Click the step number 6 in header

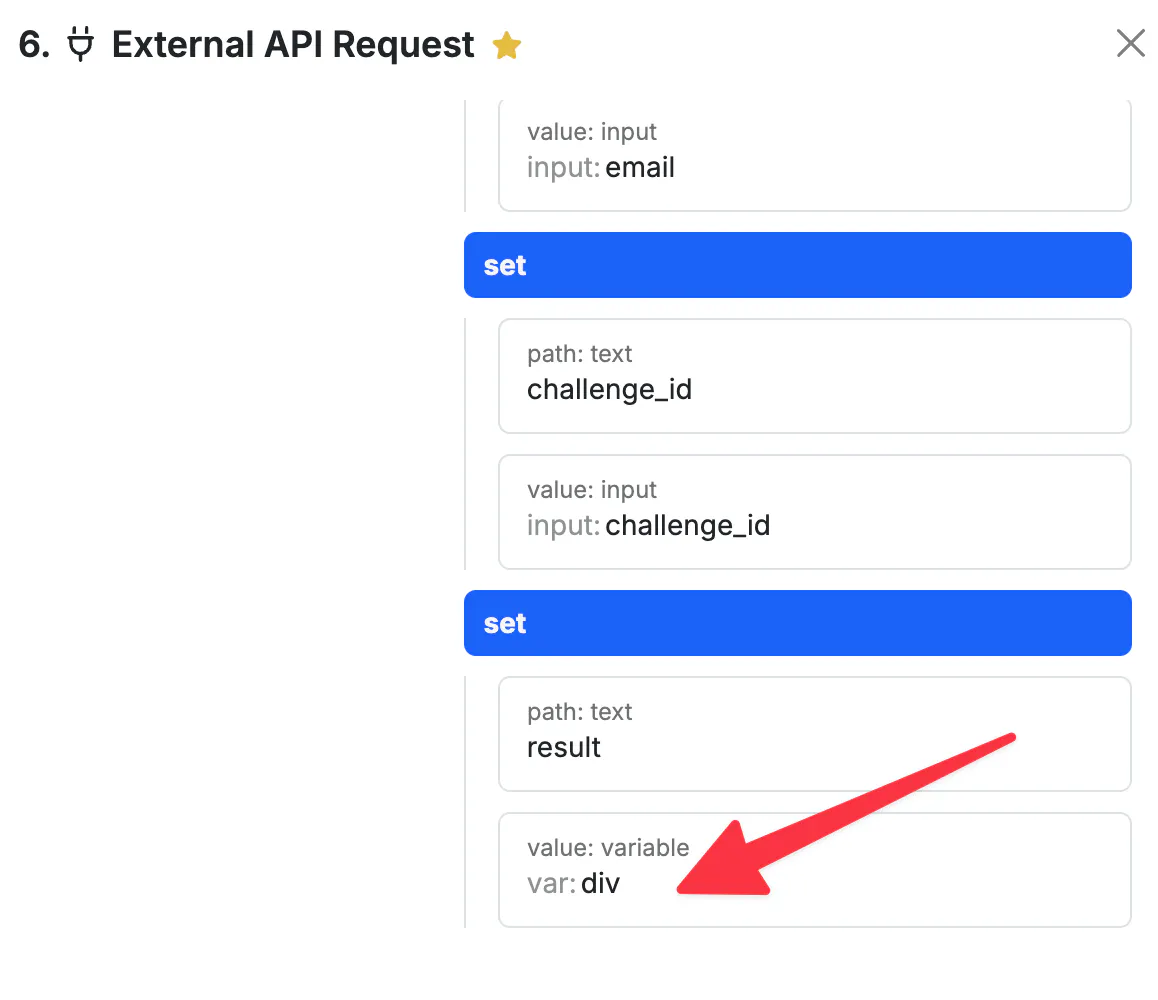[x=33, y=45]
